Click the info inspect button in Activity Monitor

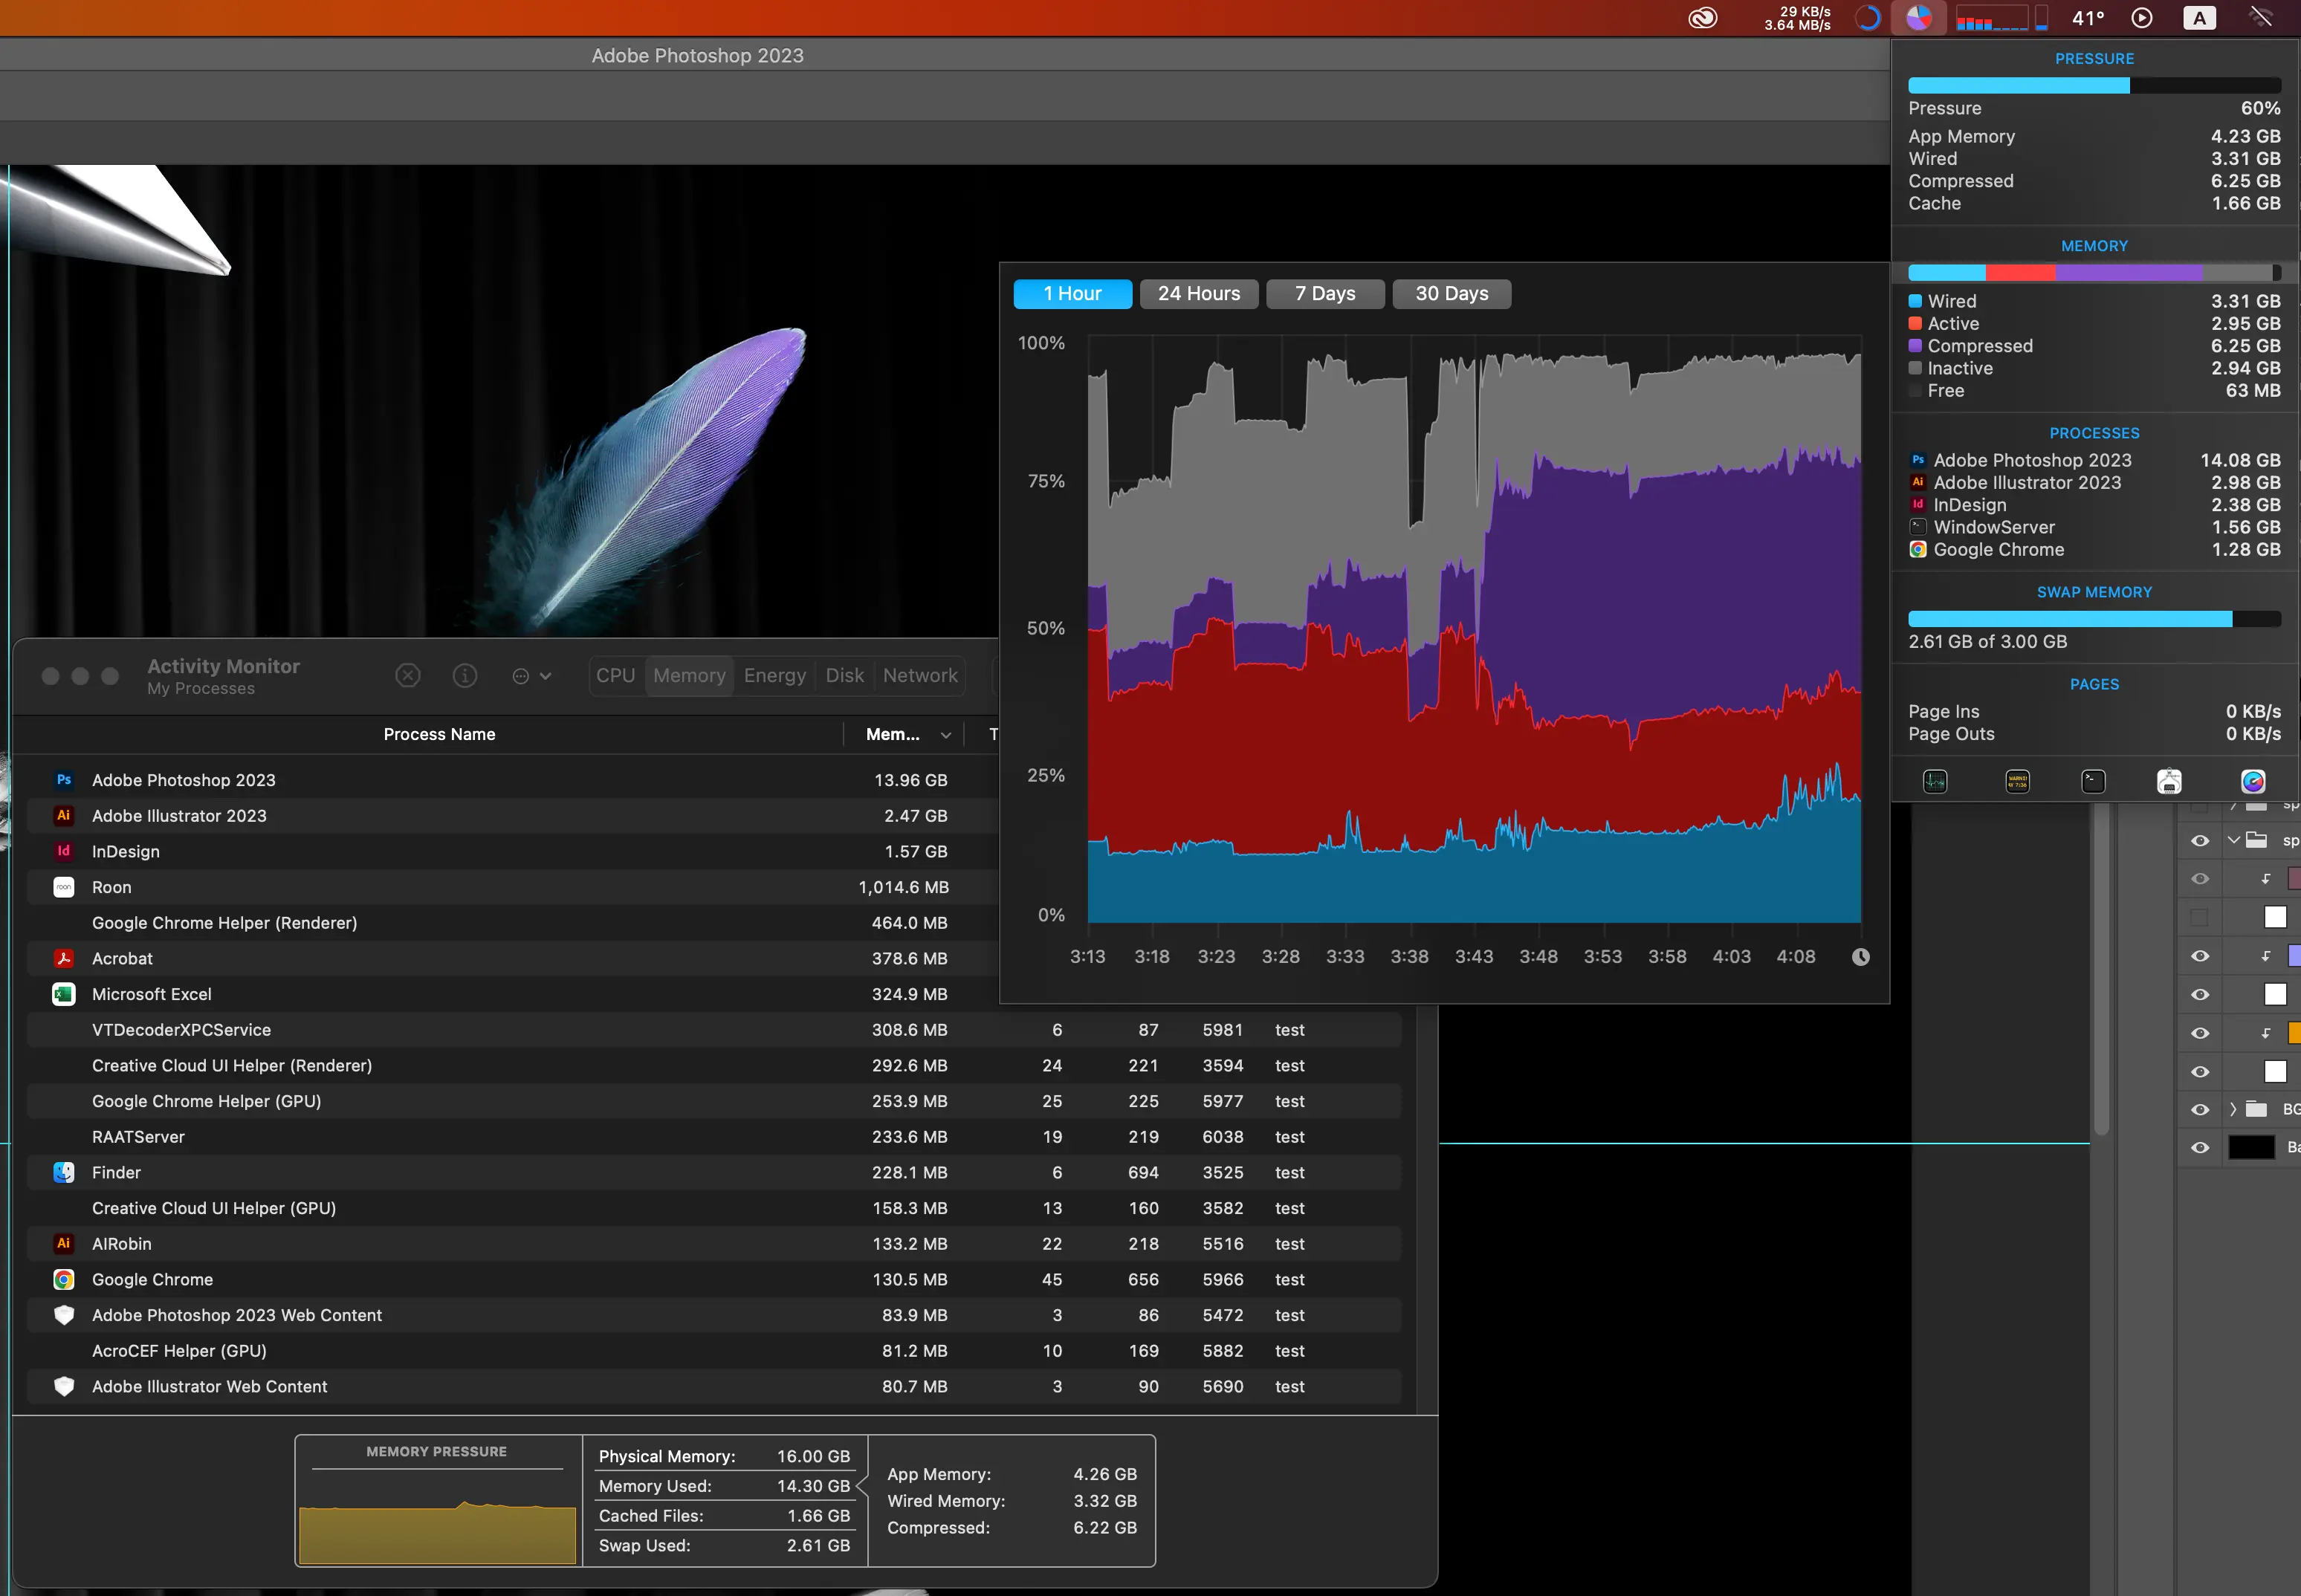tap(465, 676)
